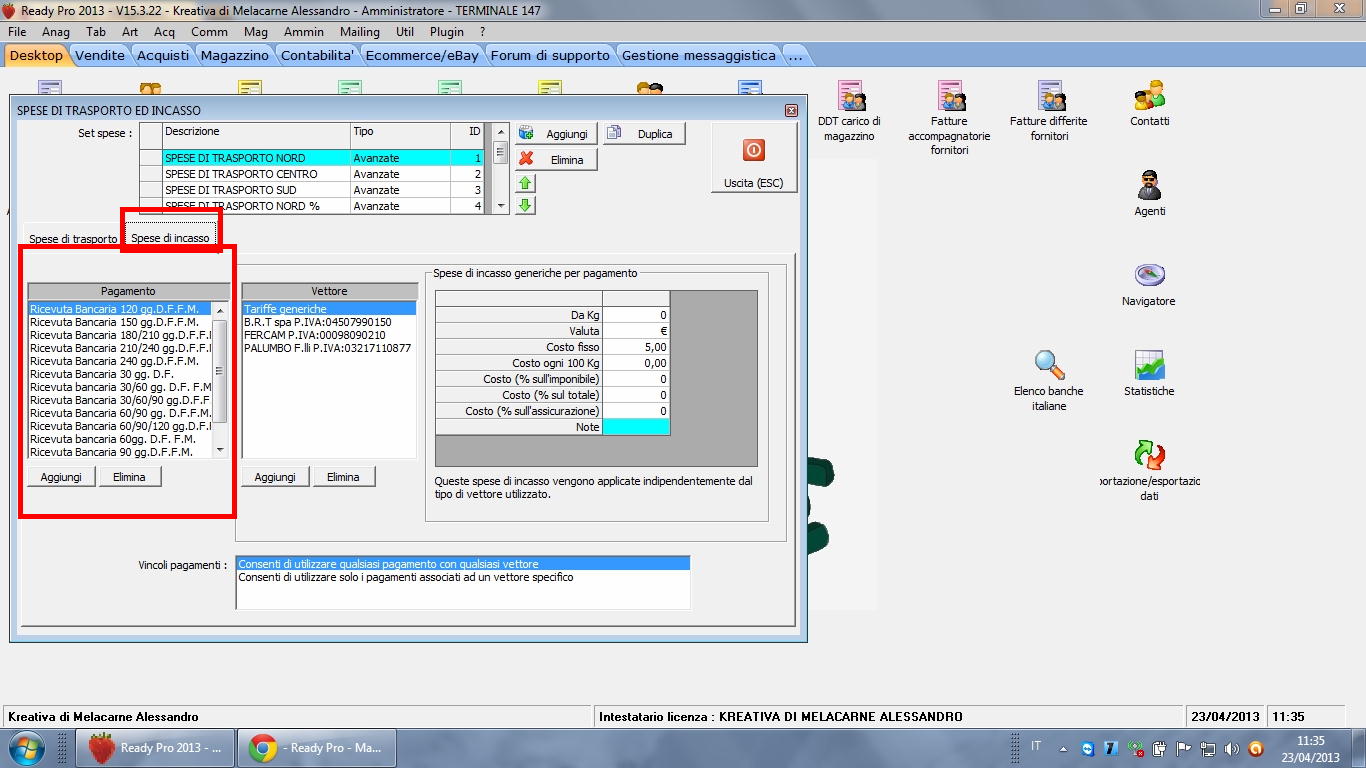1366x768 pixels.
Task: Open the DDT carico di magazzino desktop icon
Action: tap(850, 112)
